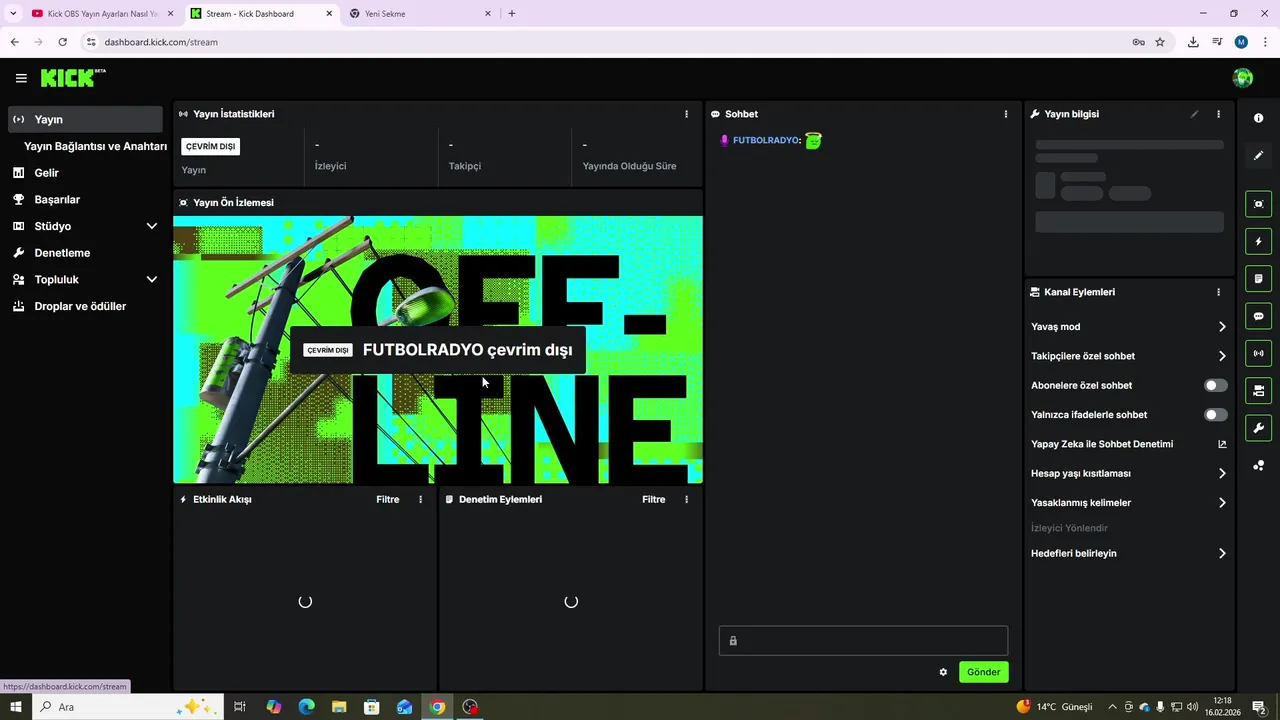This screenshot has height=720, width=1280.
Task: Click the three-dots cluster icon at the right rail bottom
Action: click(x=1258, y=465)
